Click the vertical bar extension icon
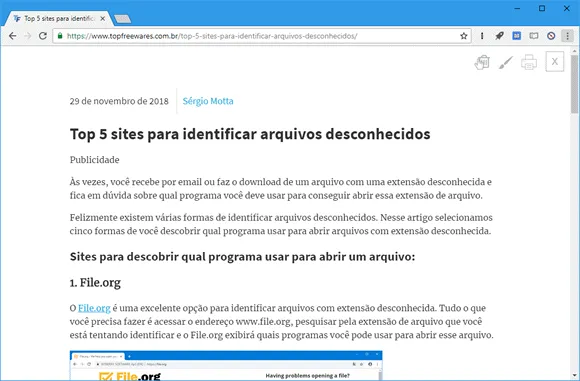This screenshot has height=381, width=580. point(482,36)
